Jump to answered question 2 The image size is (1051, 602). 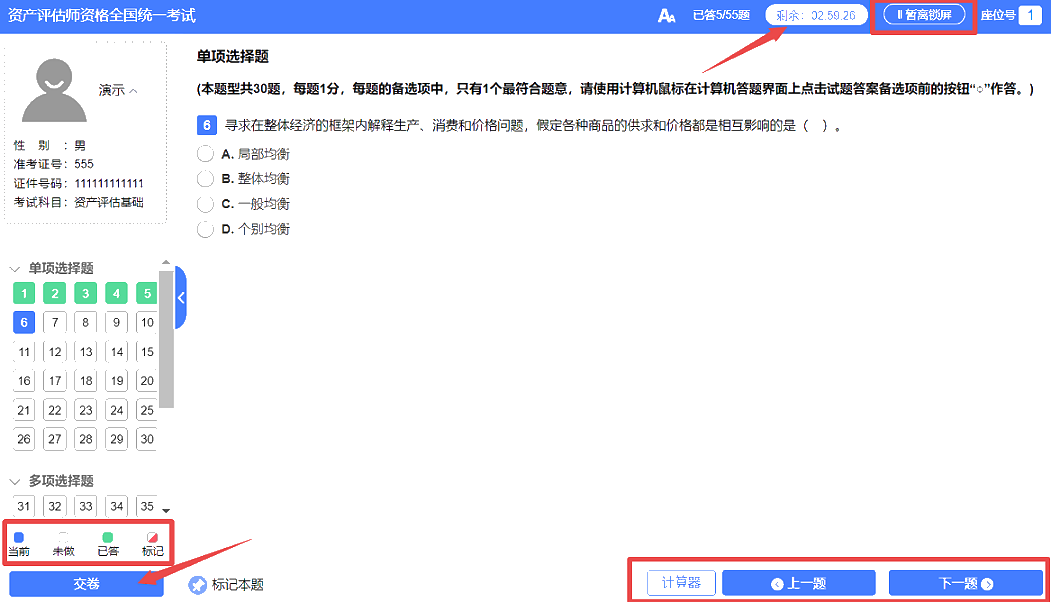55,293
